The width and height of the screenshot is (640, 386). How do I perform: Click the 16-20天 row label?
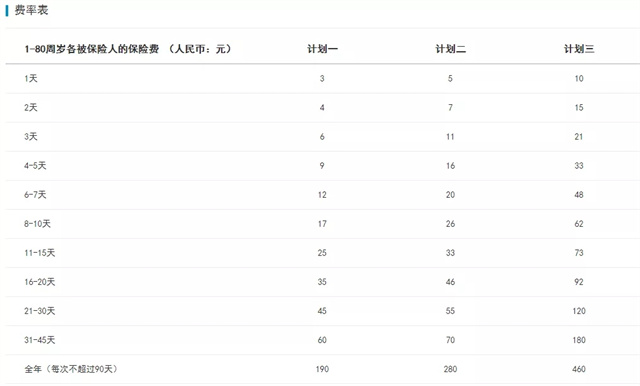point(40,282)
